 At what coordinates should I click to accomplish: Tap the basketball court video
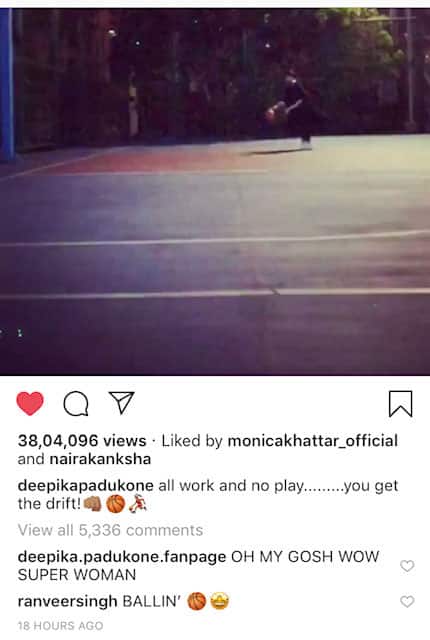(215, 191)
